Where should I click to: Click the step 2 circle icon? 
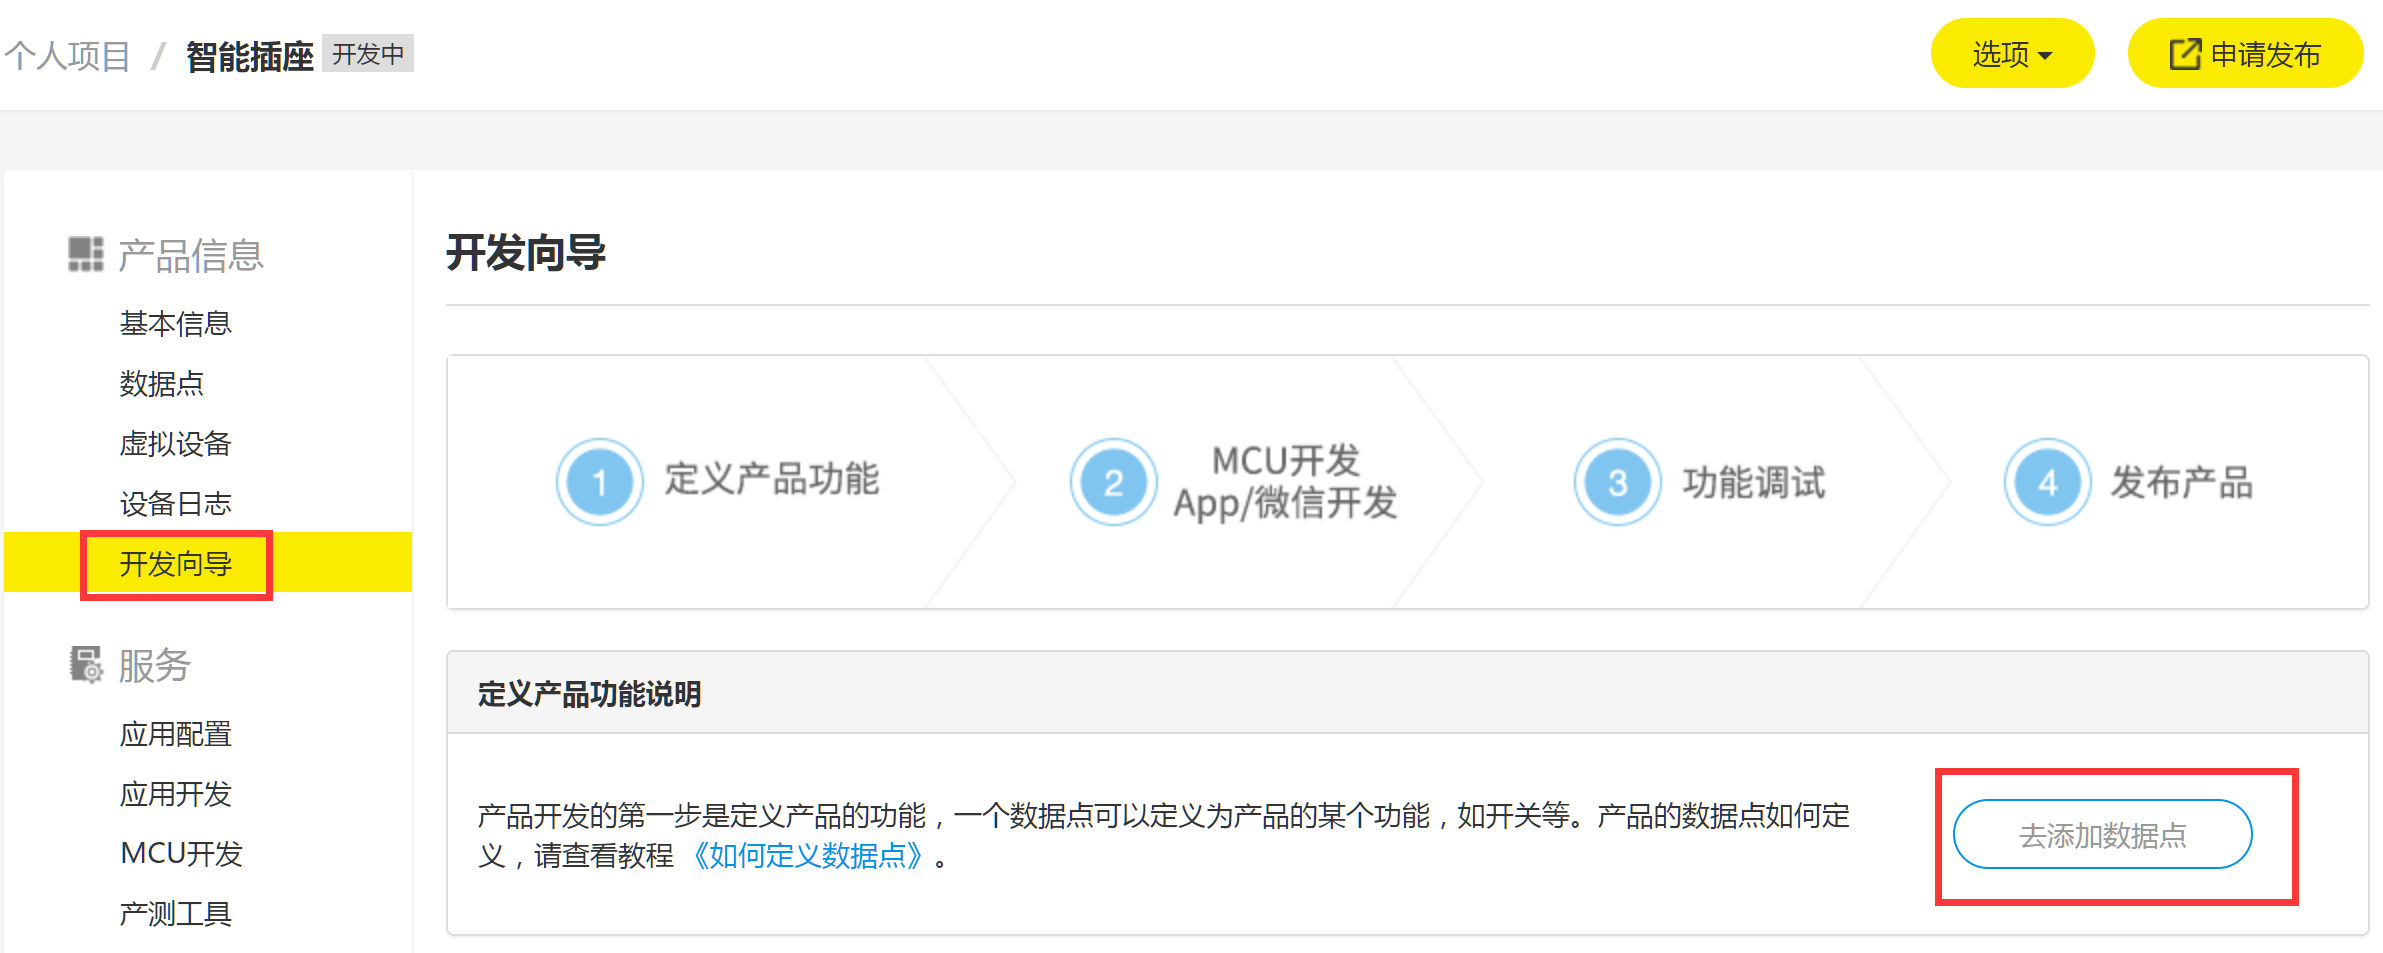1113,482
